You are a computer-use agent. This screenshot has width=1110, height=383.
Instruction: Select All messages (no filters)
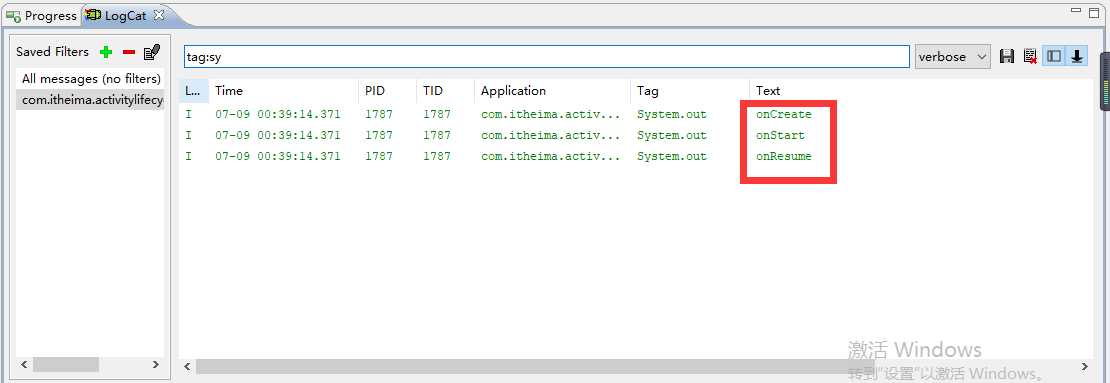point(91,79)
